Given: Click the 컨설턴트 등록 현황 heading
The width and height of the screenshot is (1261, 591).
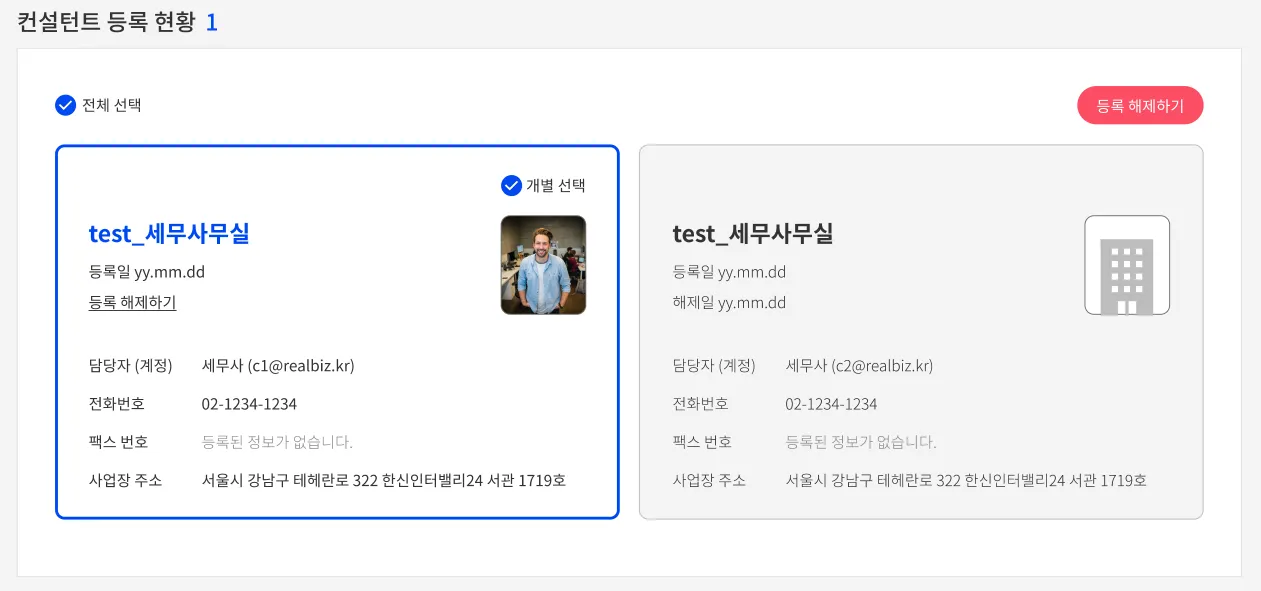Looking at the screenshot, I should point(106,22).
